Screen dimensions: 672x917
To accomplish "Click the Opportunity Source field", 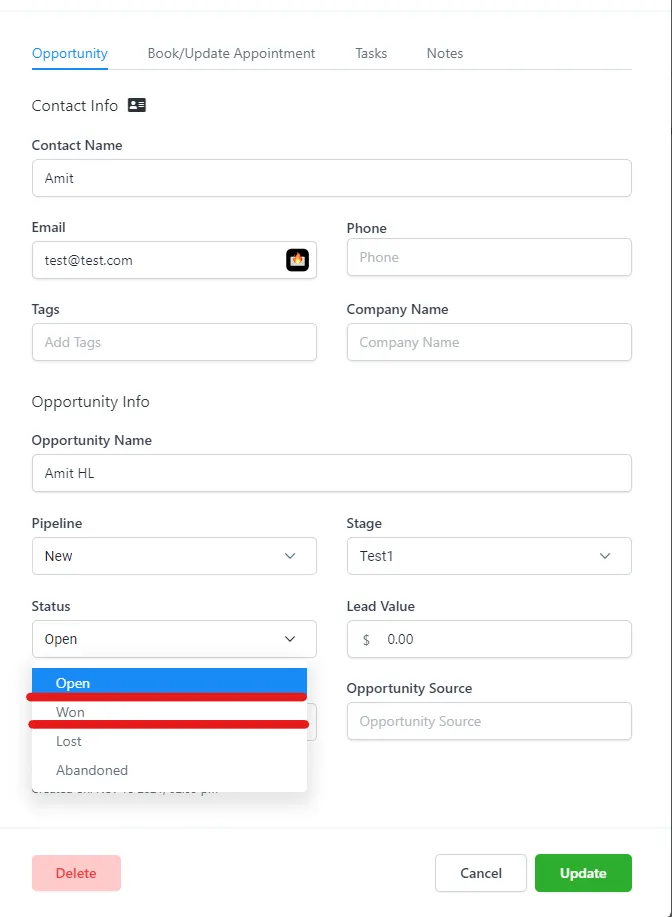I will [x=489, y=721].
